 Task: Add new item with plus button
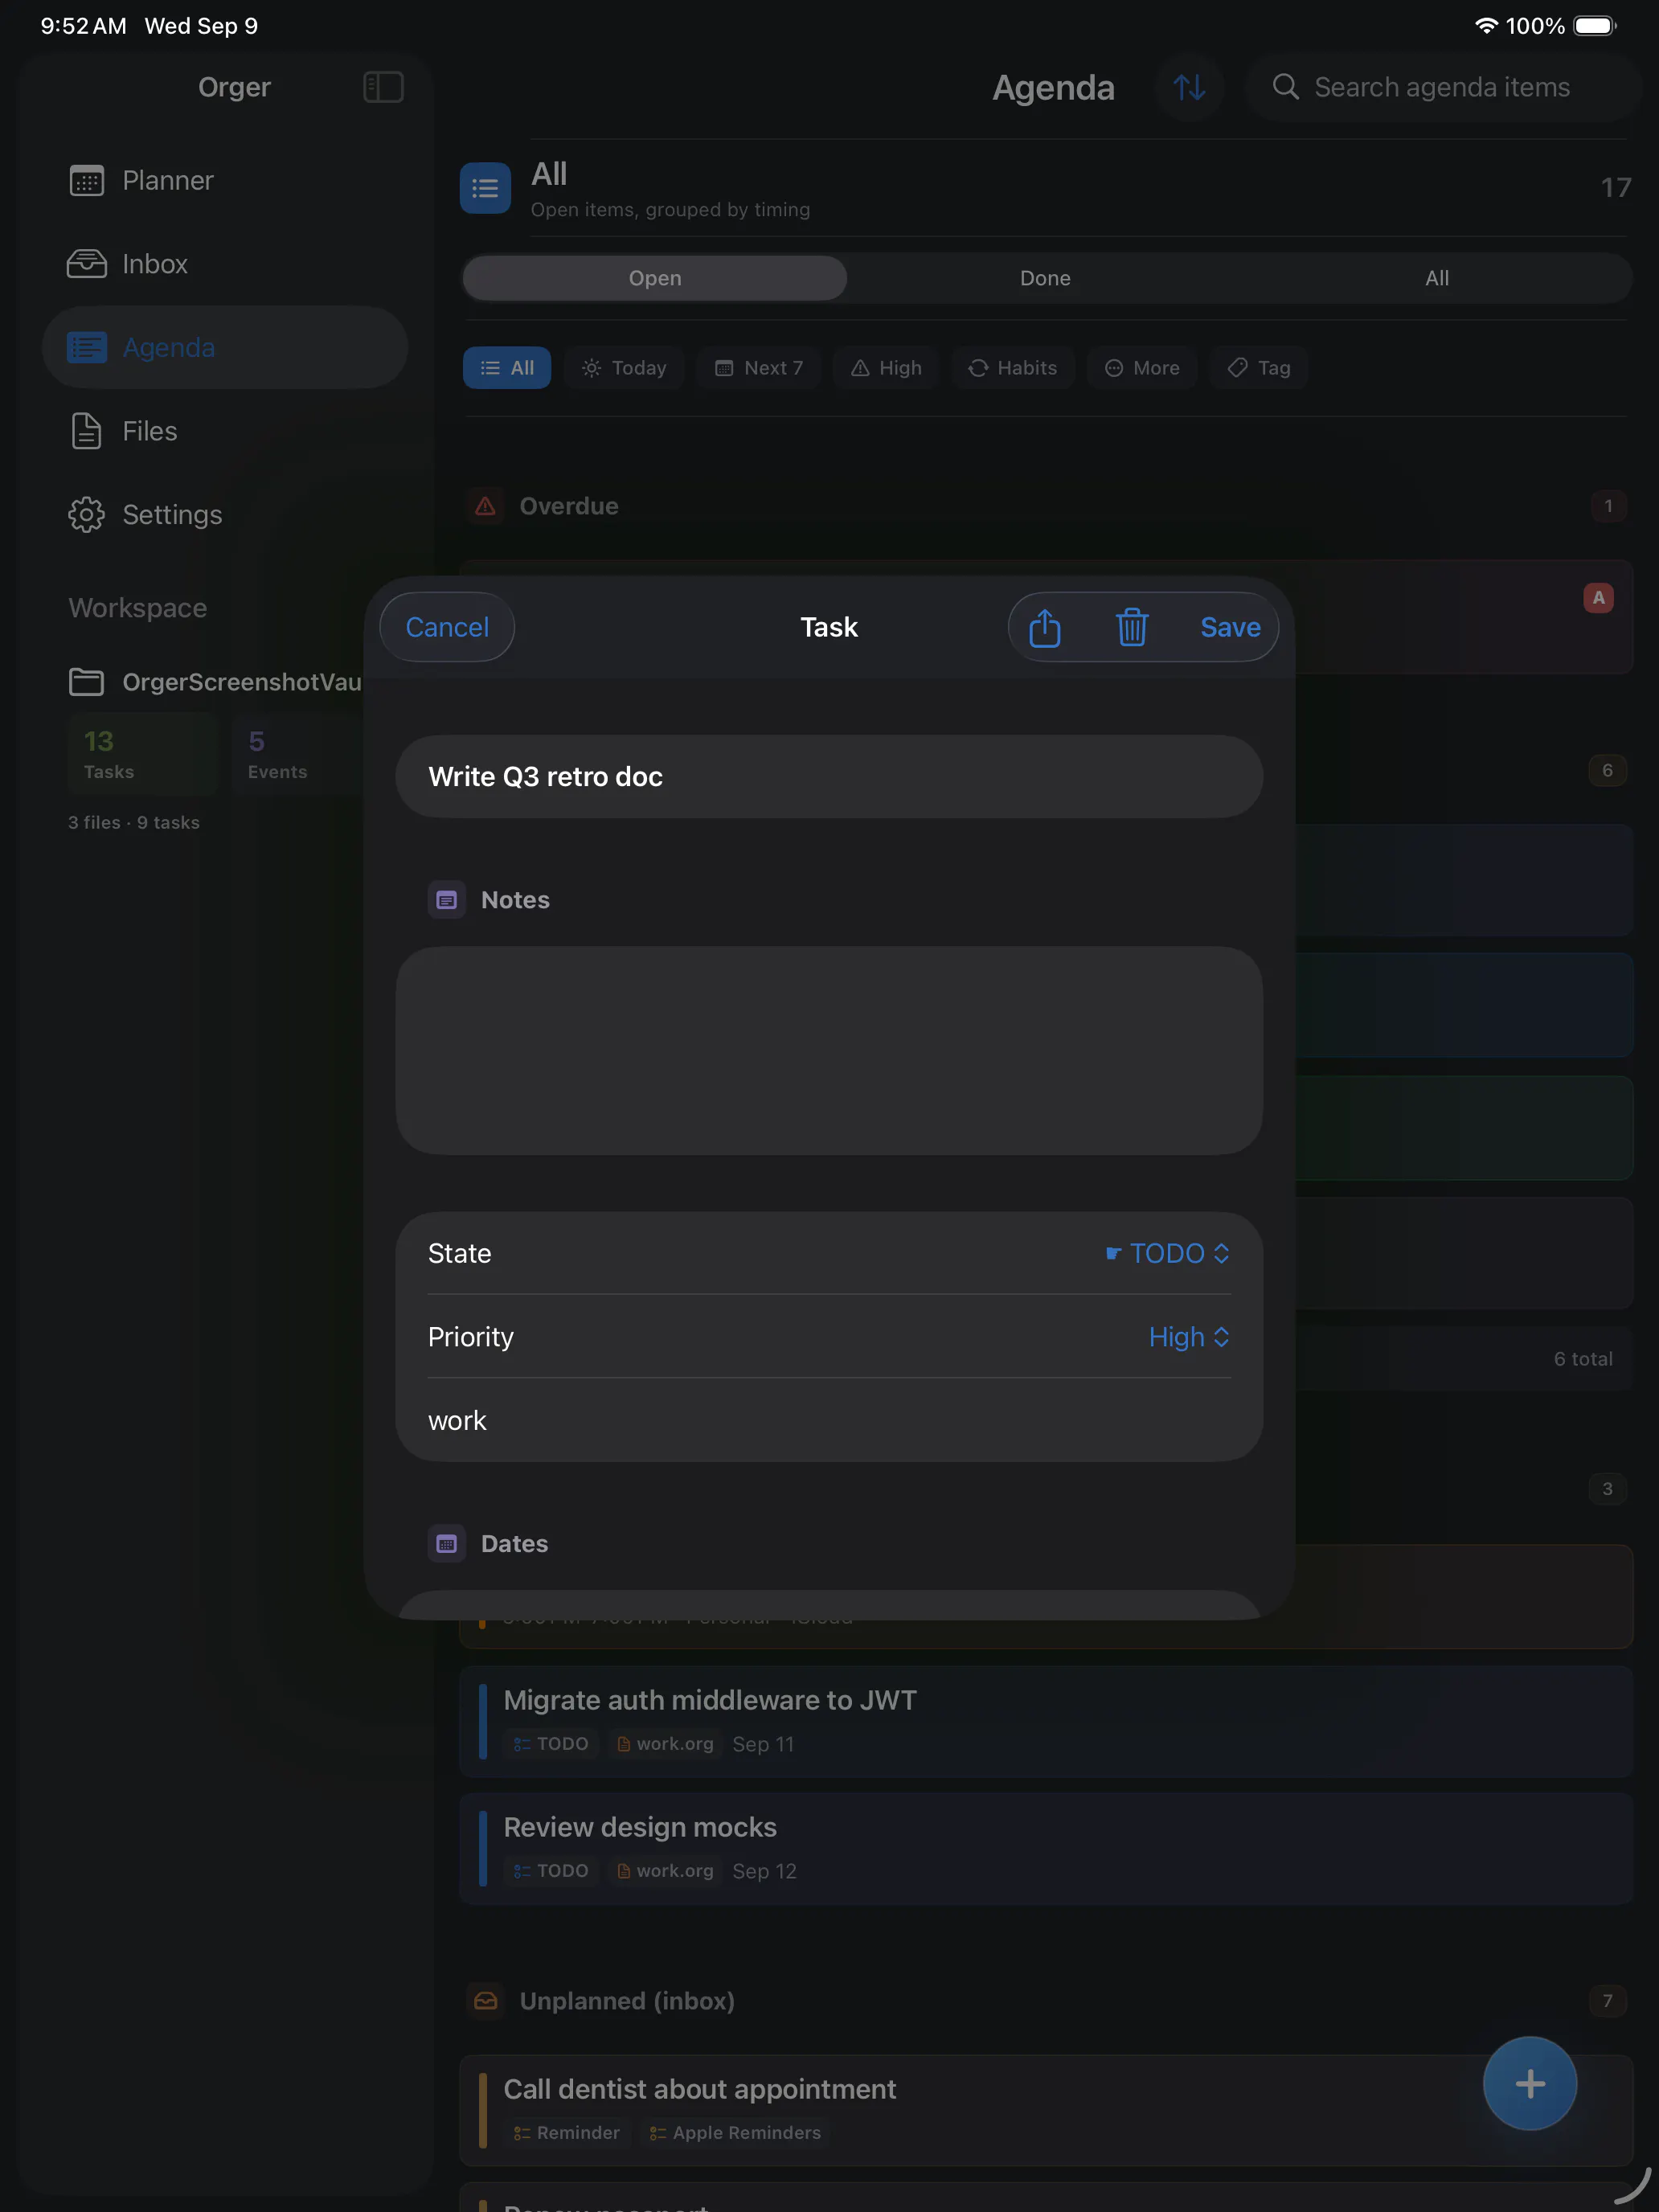(1529, 2084)
